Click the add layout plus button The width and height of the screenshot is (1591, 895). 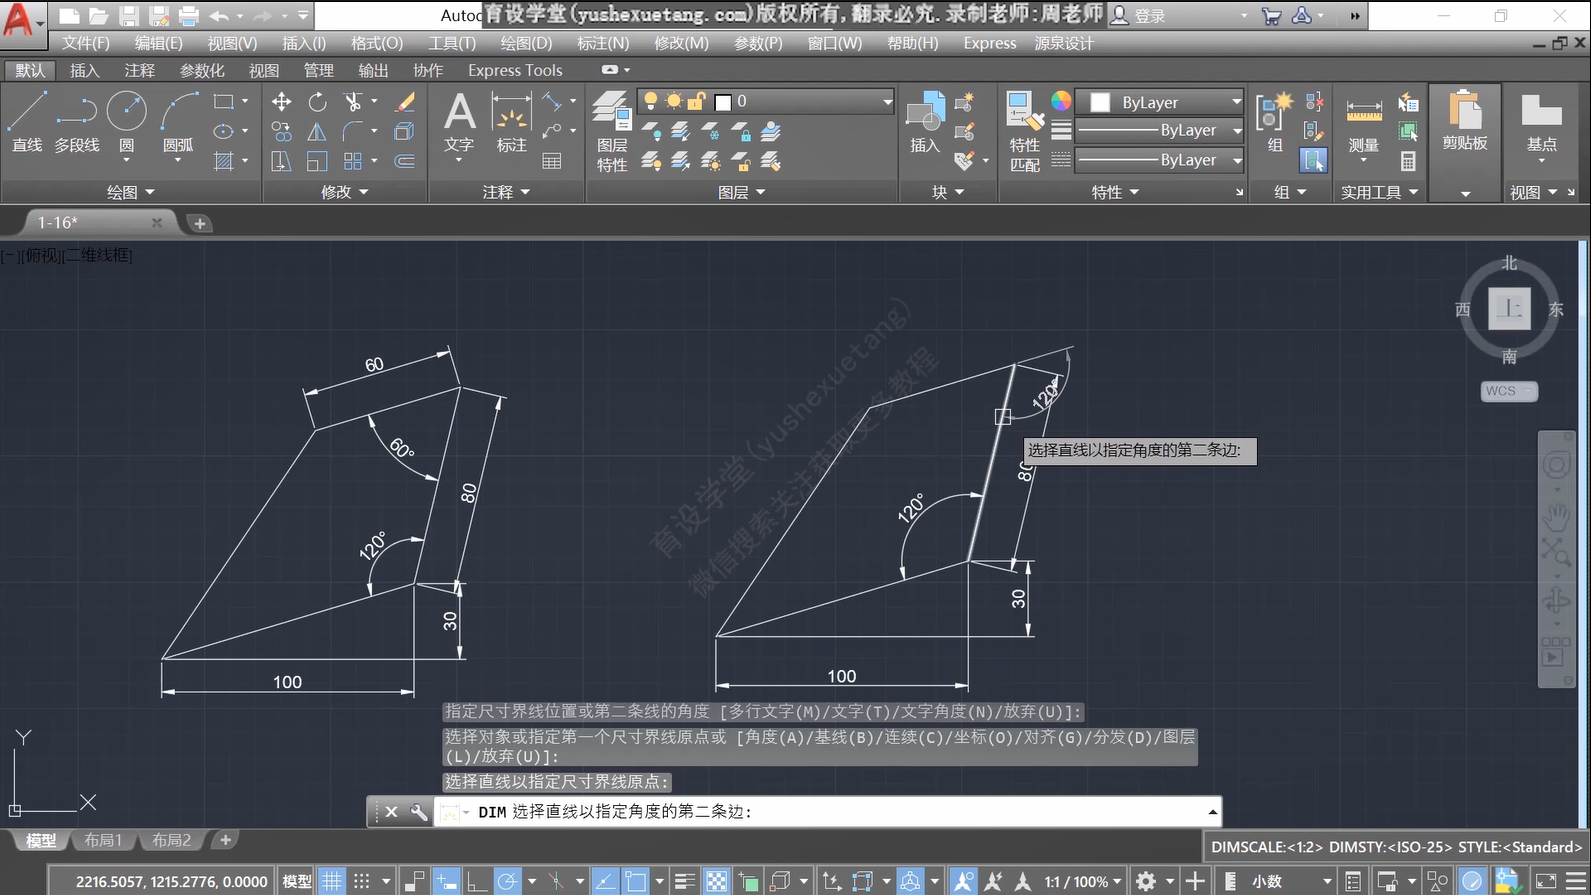coord(225,840)
